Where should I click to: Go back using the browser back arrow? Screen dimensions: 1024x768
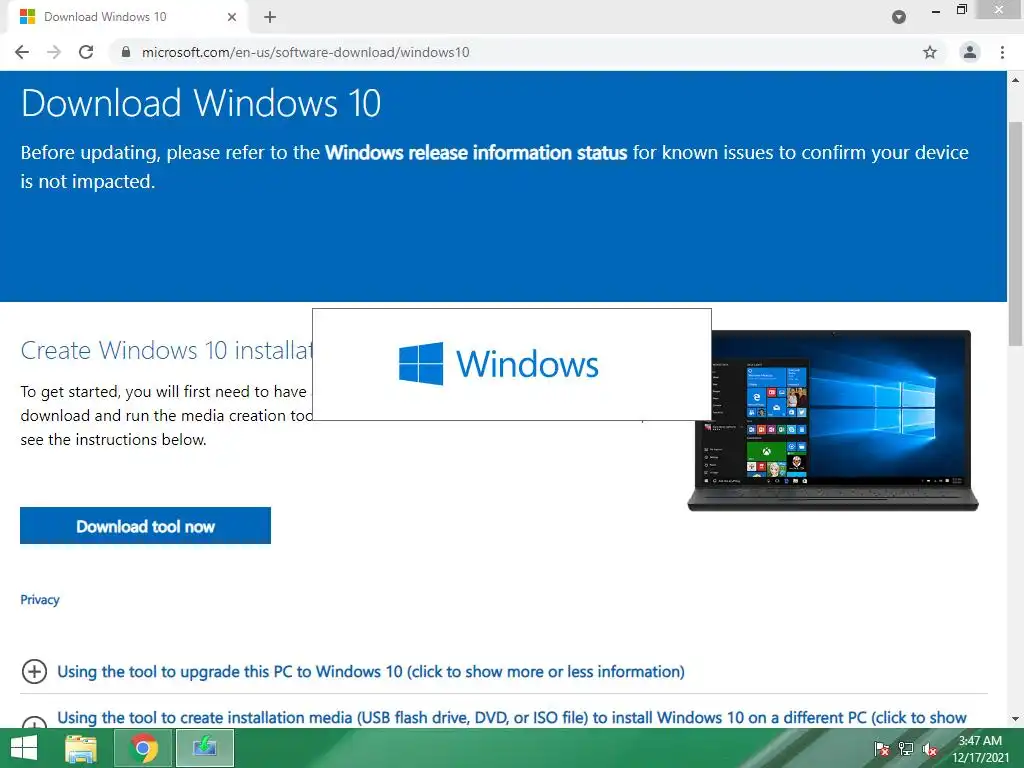pos(22,52)
